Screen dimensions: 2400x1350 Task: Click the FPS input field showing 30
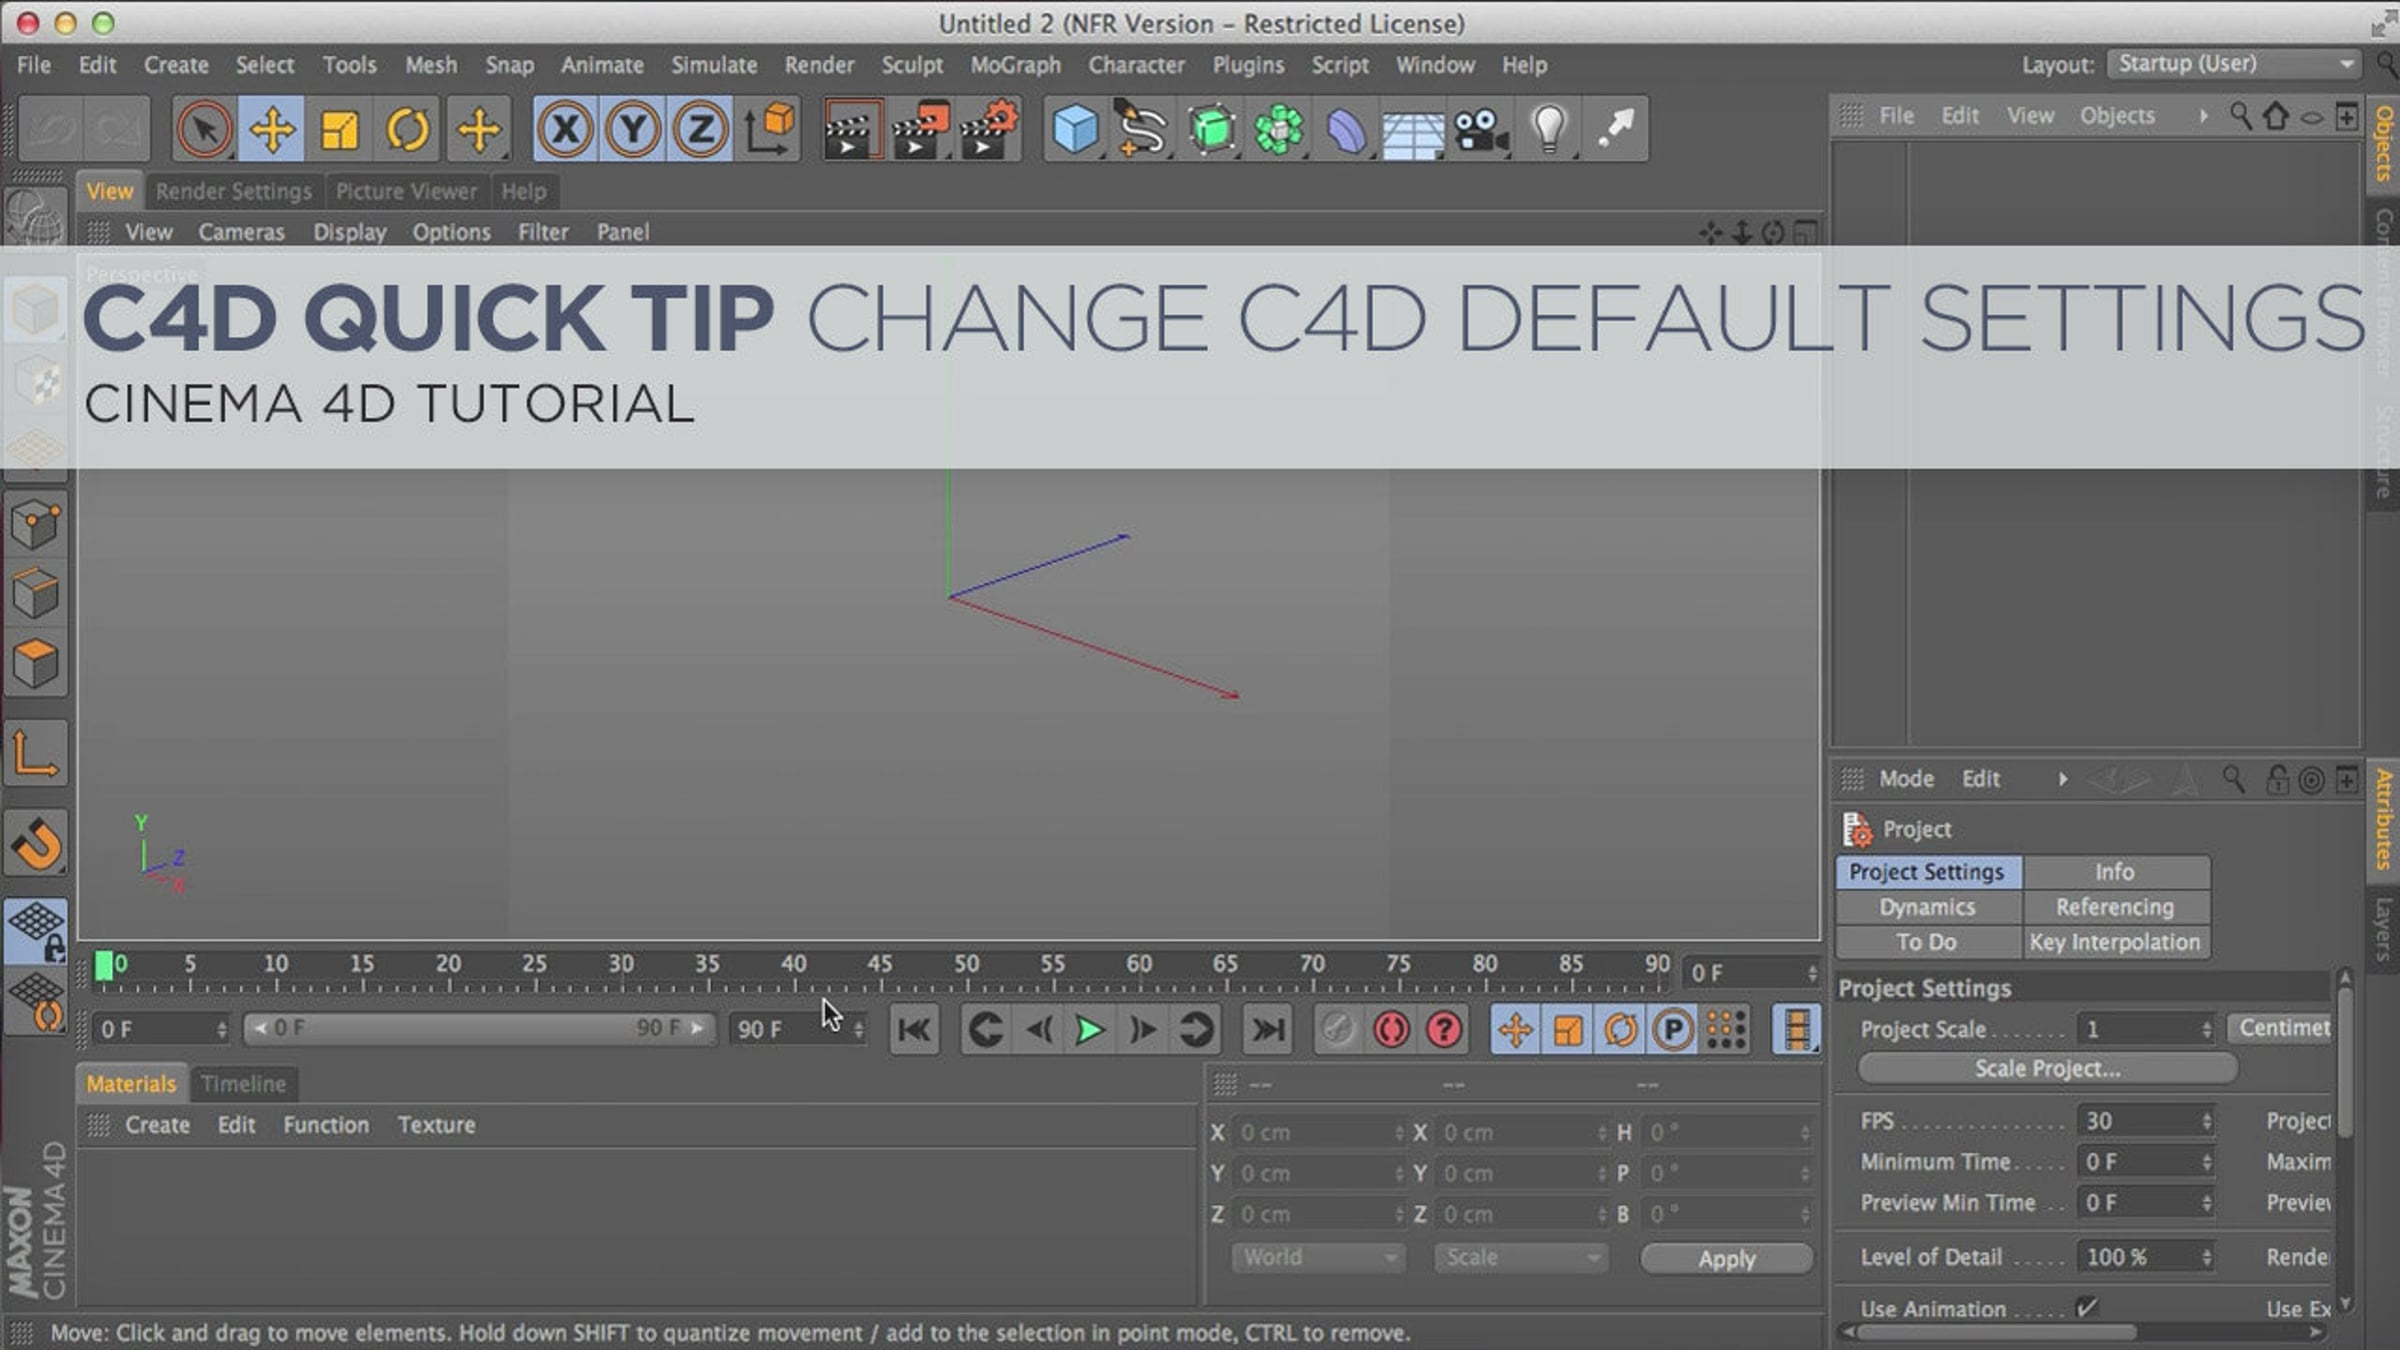point(2145,1121)
